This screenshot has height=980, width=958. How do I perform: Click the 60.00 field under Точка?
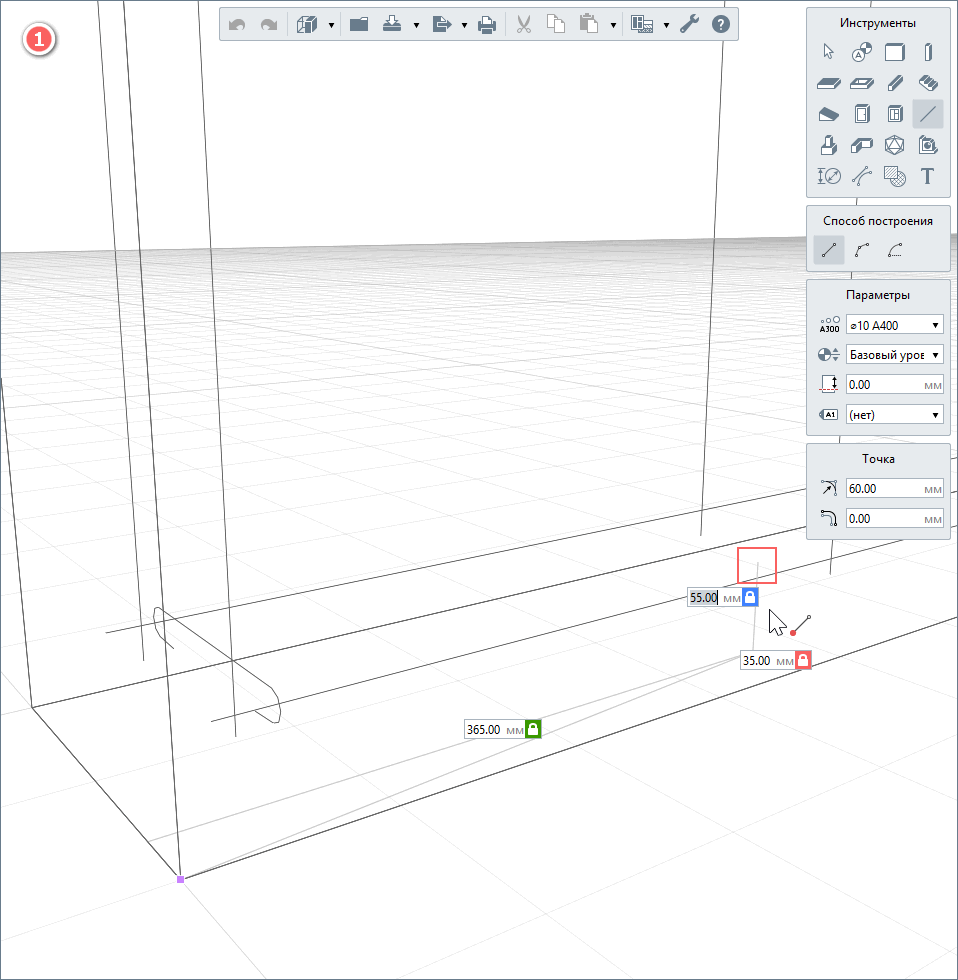(894, 489)
